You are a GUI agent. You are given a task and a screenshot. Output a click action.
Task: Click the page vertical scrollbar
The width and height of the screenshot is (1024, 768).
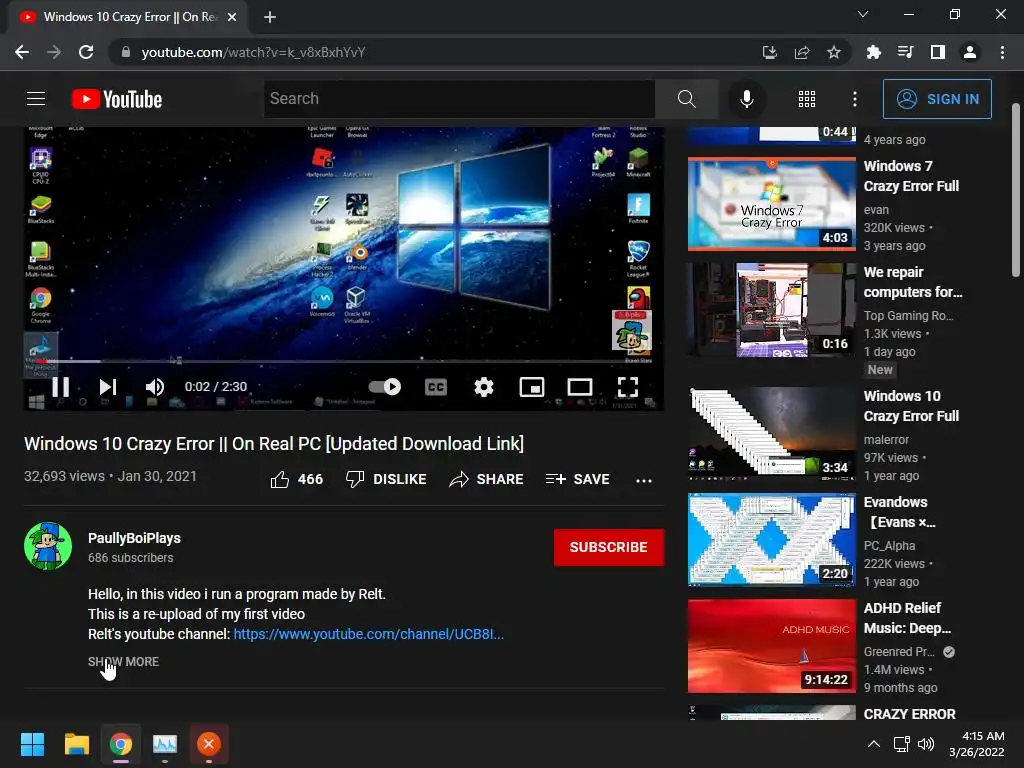click(1016, 189)
